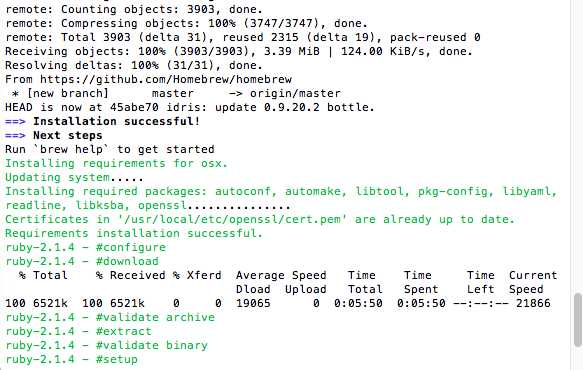Viewport: 583px width, 370px height.
Task: Click the 'brew help' command text
Action: pos(71,149)
